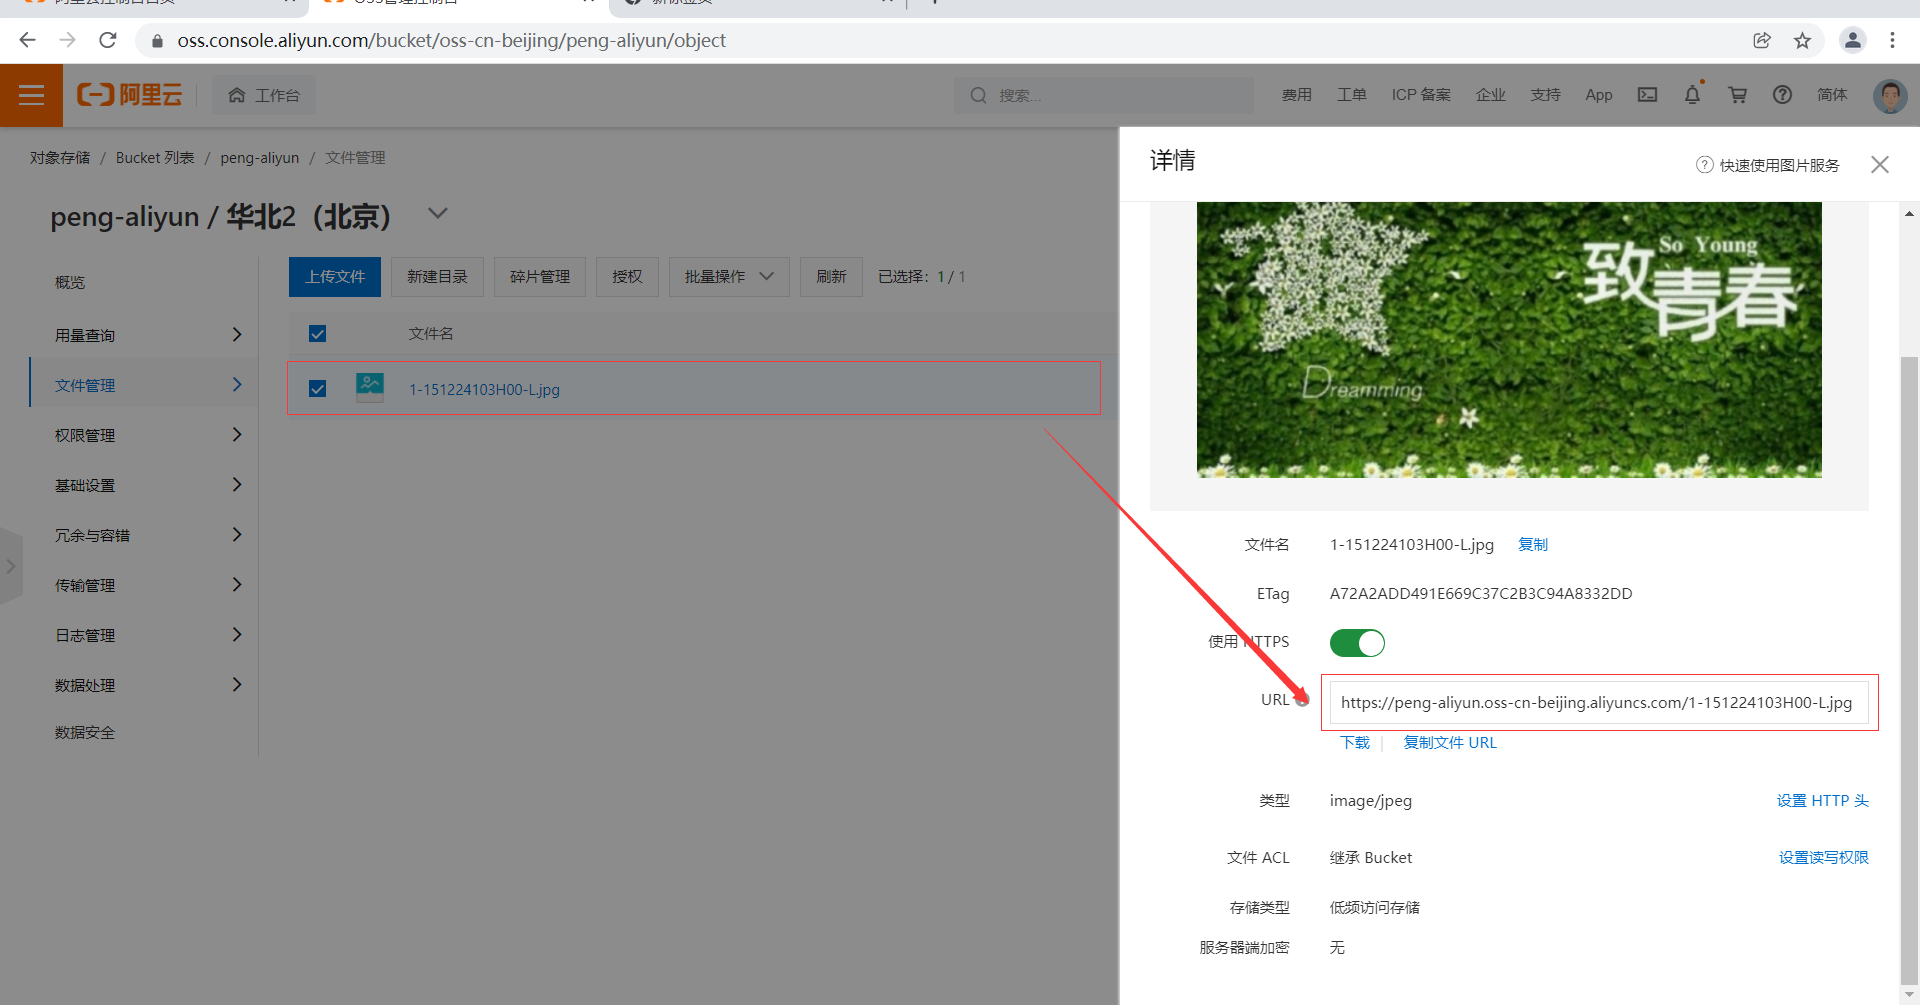Open ICP 备案 in top bar
Screen dimensions: 1920x1005
point(1420,95)
